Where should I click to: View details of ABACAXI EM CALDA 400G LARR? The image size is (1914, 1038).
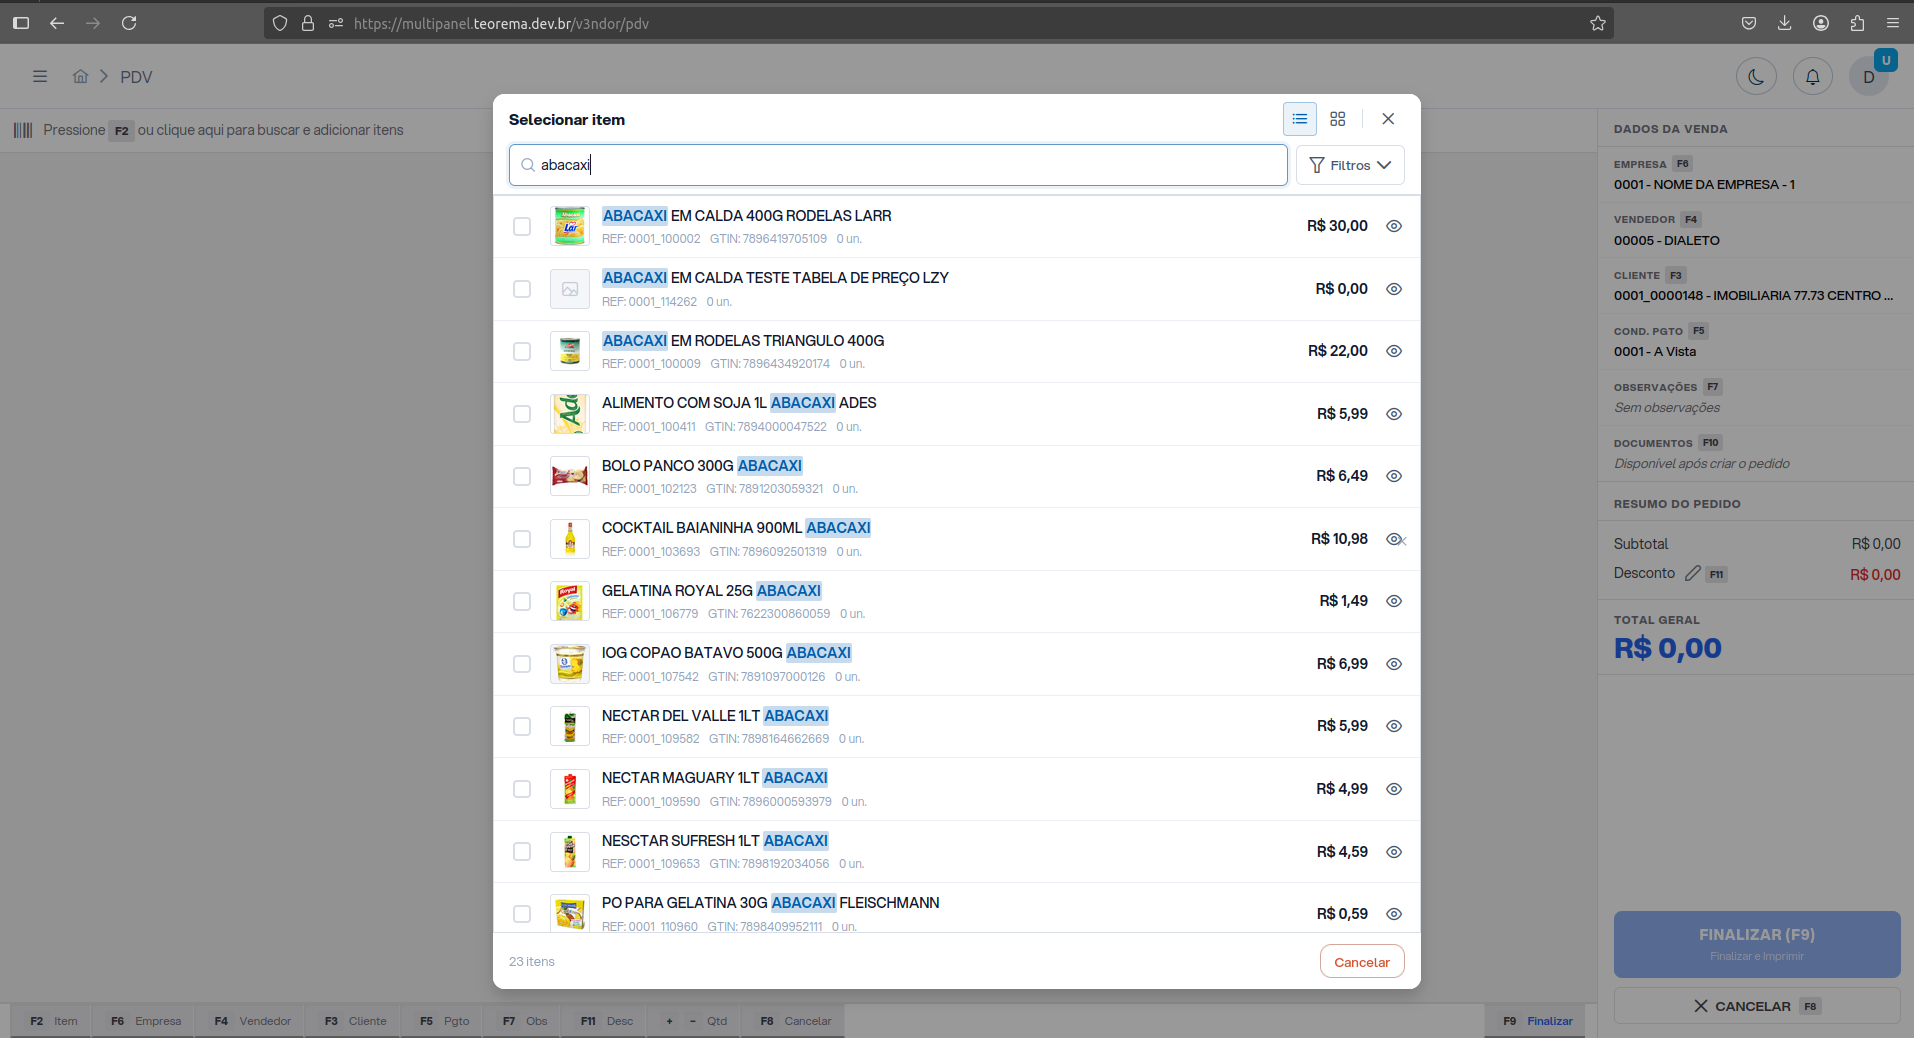[1394, 226]
